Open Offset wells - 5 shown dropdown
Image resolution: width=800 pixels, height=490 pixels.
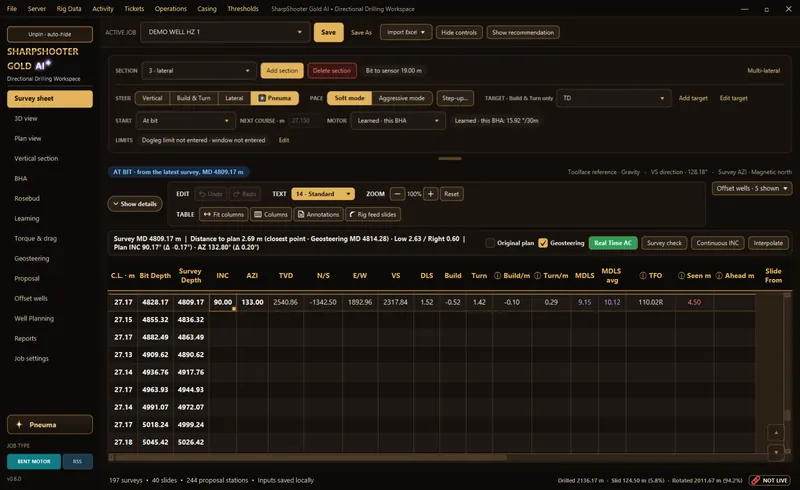(752, 188)
